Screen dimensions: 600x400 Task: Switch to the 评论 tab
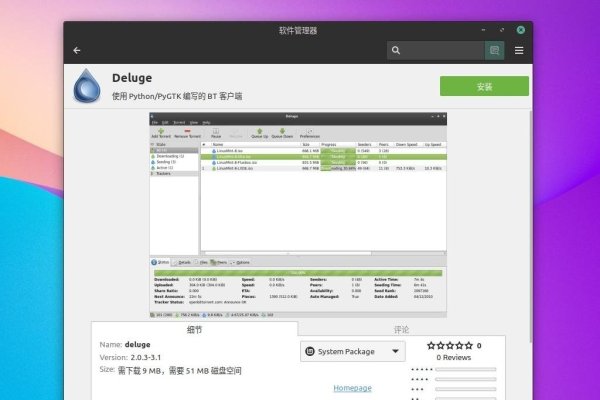(x=401, y=330)
